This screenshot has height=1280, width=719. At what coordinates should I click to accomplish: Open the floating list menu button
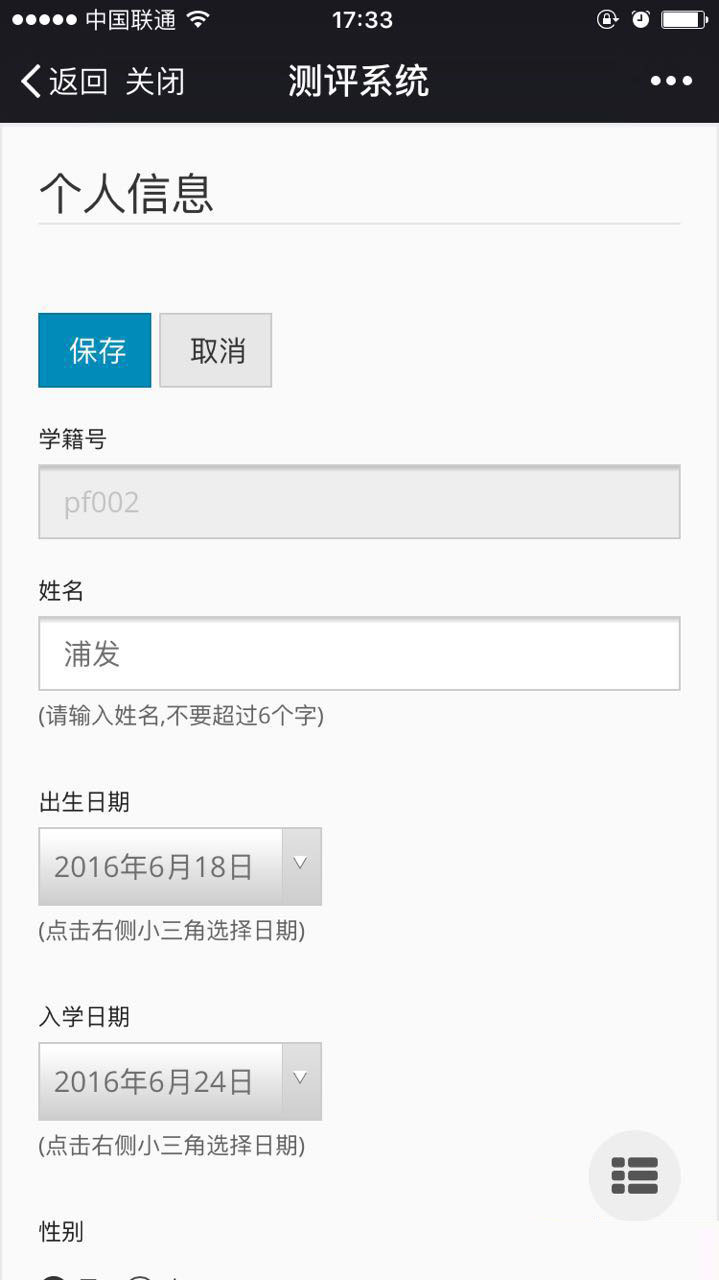634,1175
